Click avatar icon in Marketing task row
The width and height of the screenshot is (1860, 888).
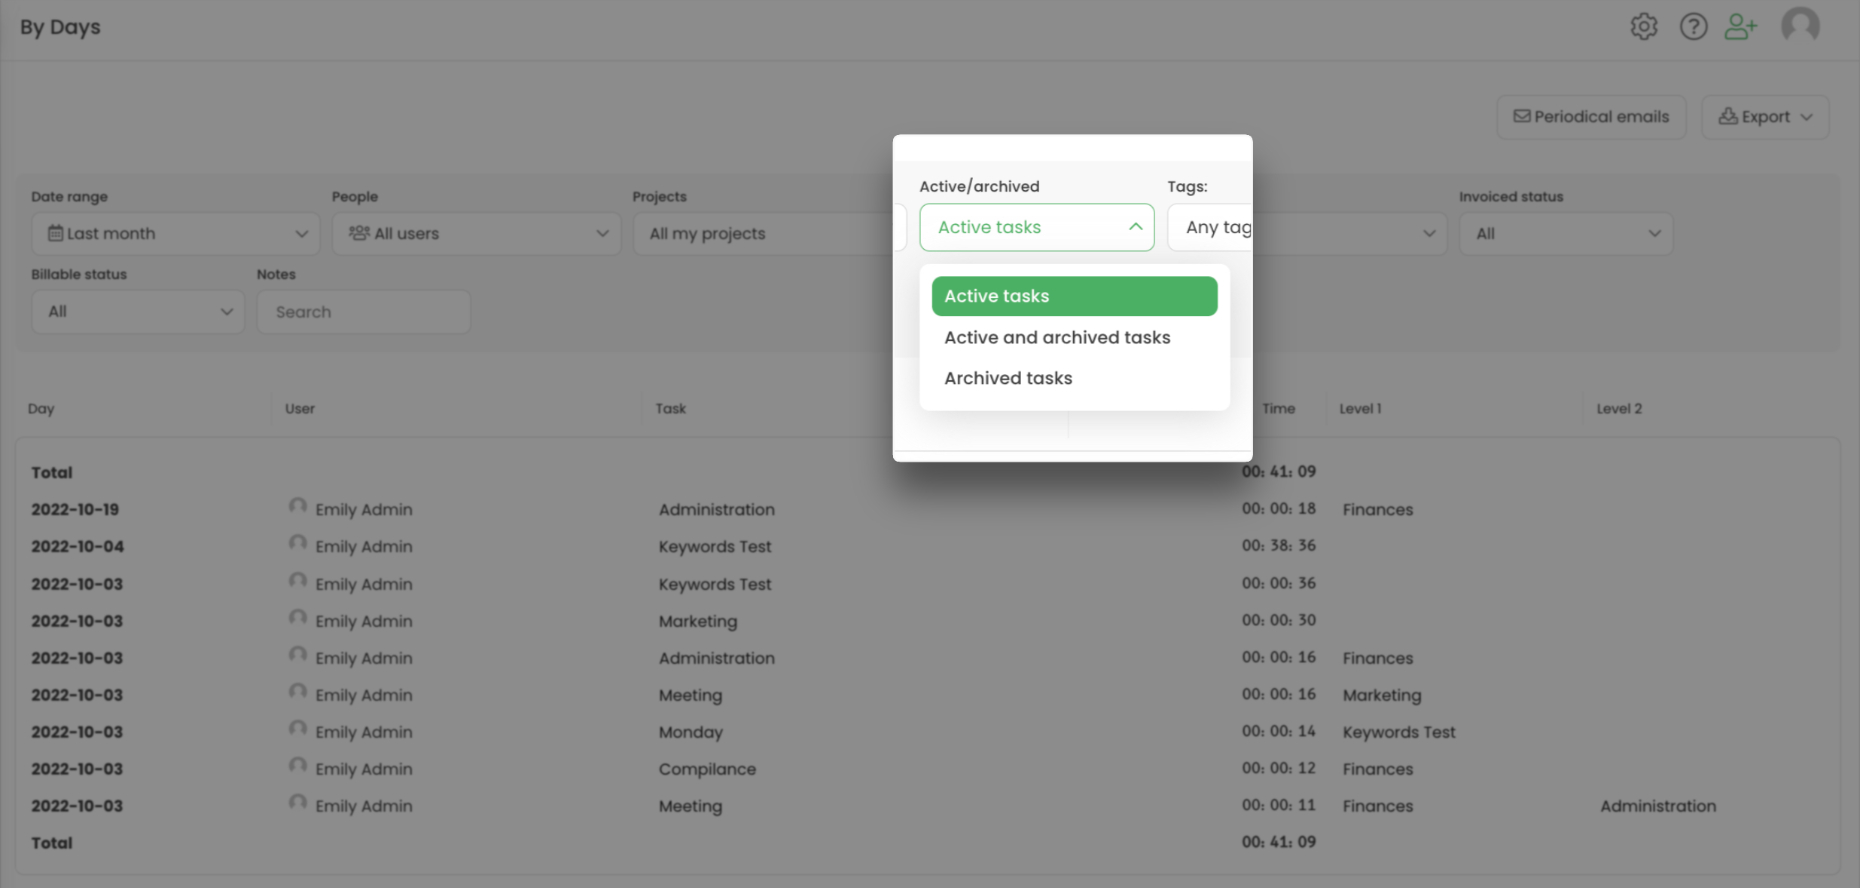297,619
